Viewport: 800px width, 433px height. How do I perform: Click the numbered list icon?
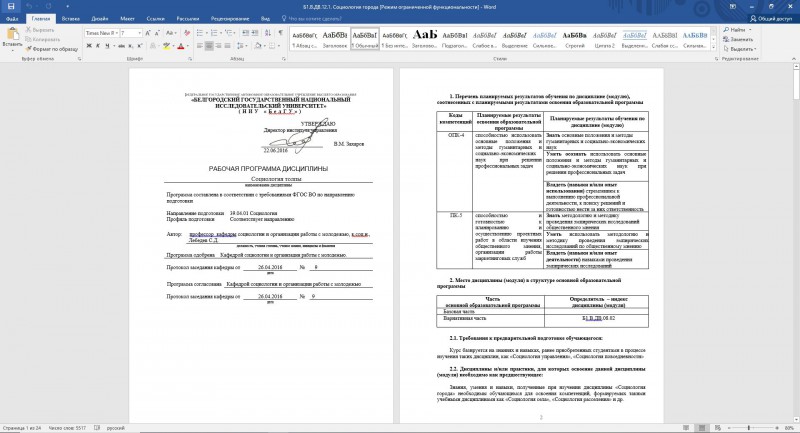click(214, 33)
